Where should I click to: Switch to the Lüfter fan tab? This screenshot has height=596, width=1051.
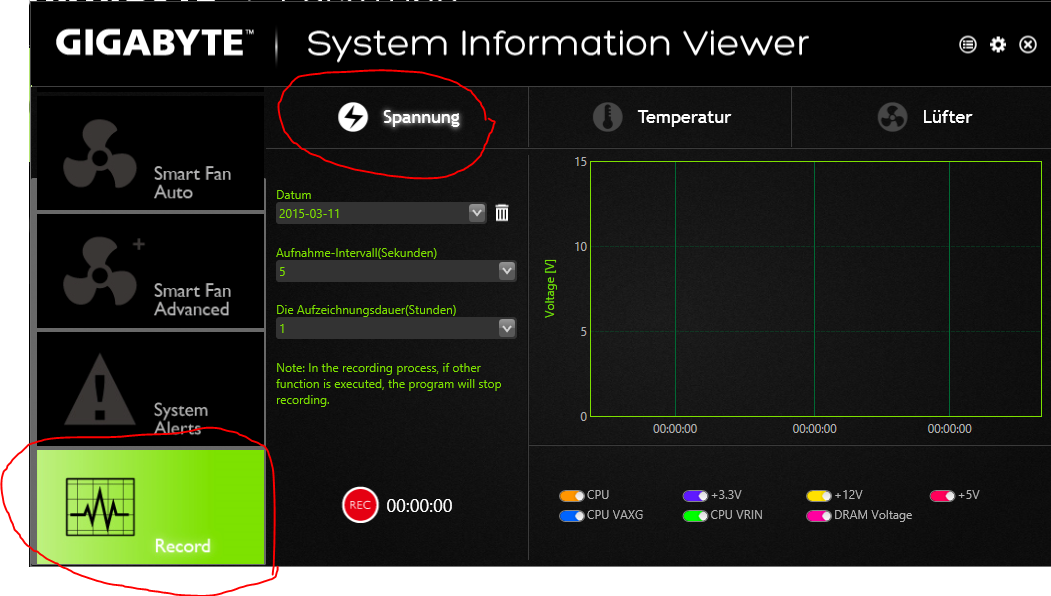pyautogui.click(x=922, y=117)
